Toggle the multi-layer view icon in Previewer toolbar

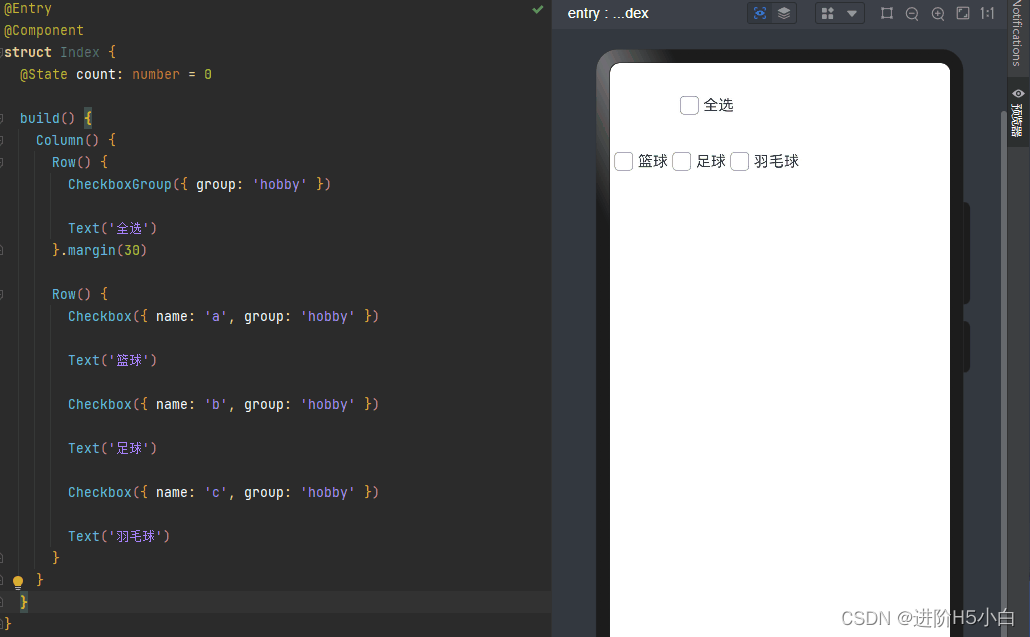[x=784, y=13]
